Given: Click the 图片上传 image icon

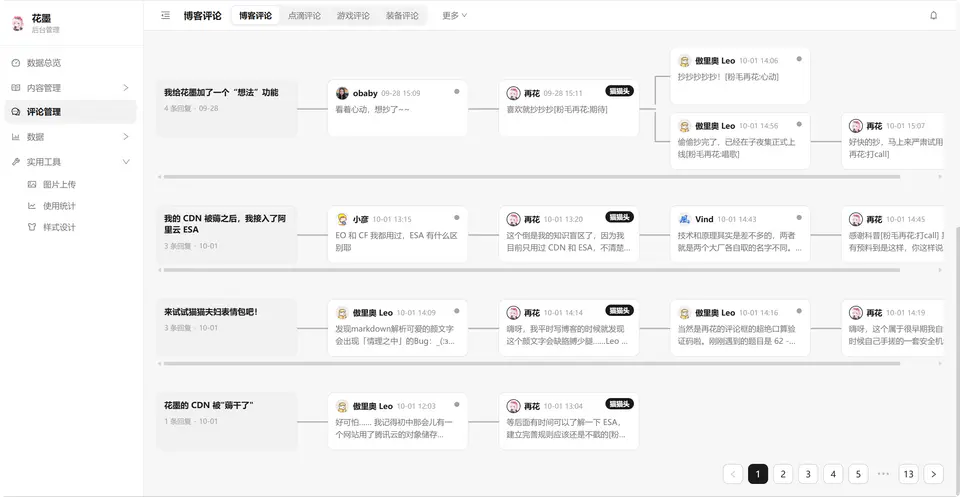Looking at the screenshot, I should click(32, 184).
